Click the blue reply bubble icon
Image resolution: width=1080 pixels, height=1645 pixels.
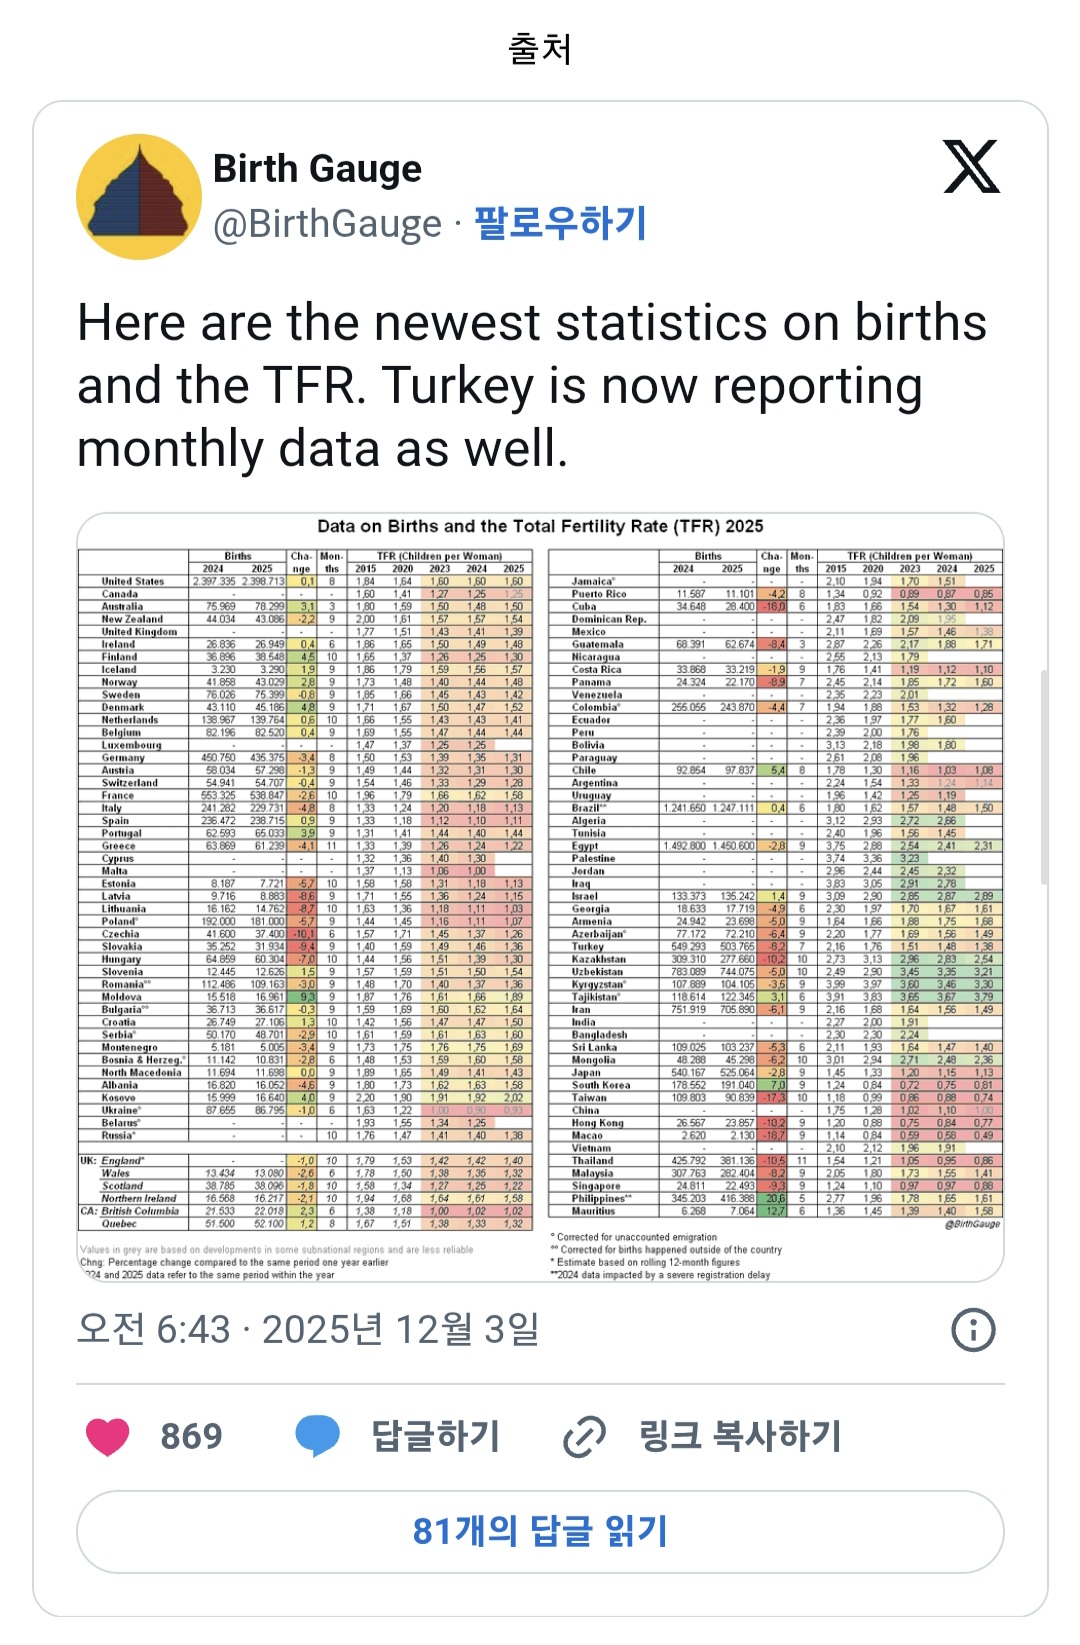(x=318, y=1436)
